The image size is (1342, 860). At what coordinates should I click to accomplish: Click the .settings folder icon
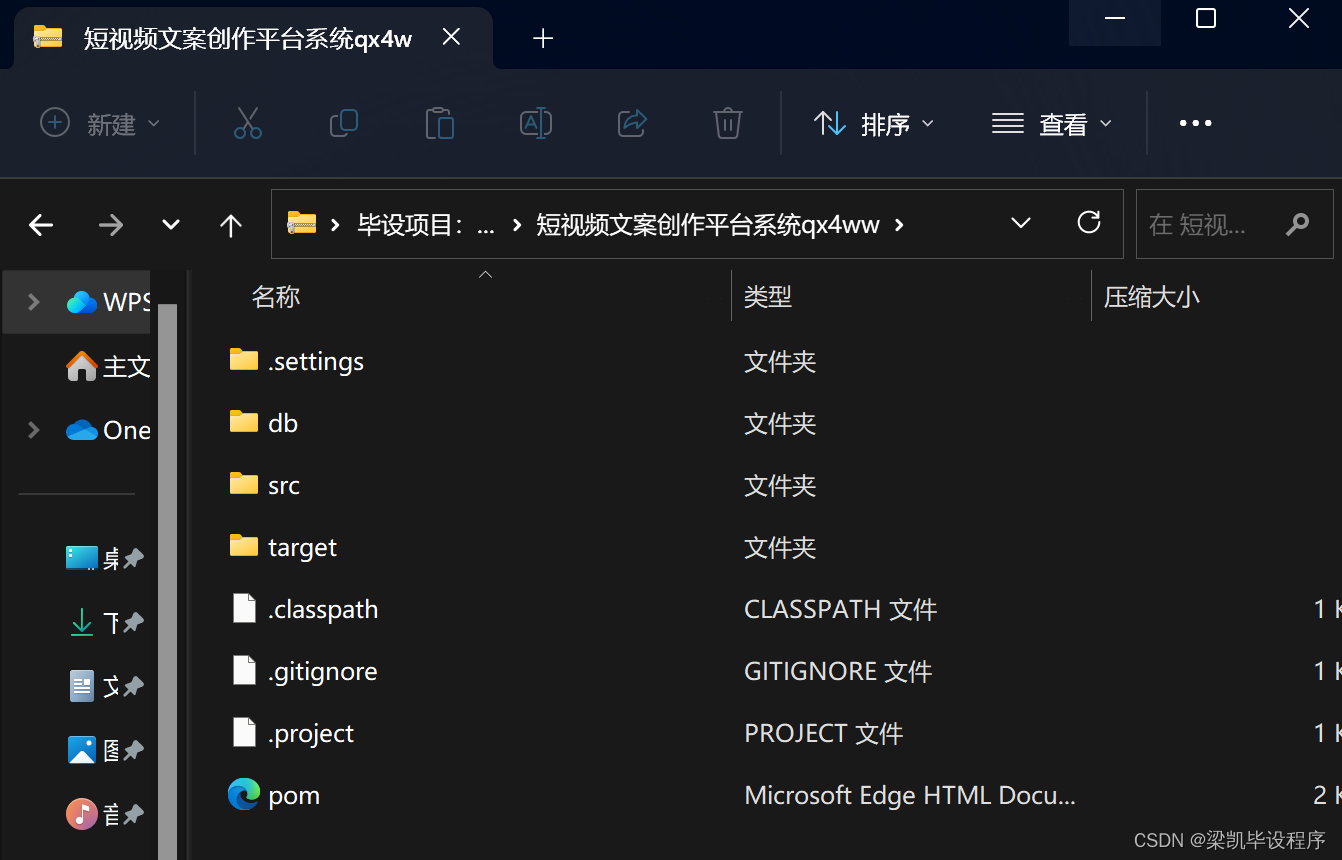pyautogui.click(x=244, y=359)
